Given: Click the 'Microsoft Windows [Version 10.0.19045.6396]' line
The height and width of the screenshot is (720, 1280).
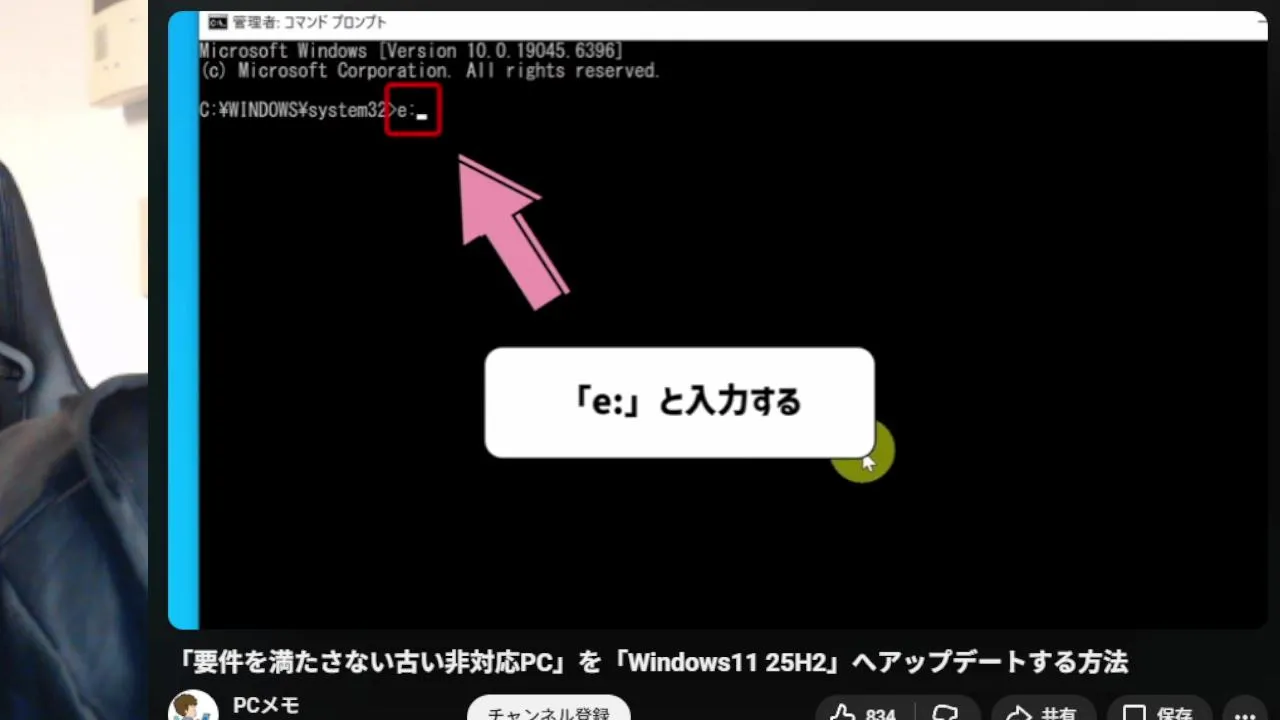Looking at the screenshot, I should point(411,50).
